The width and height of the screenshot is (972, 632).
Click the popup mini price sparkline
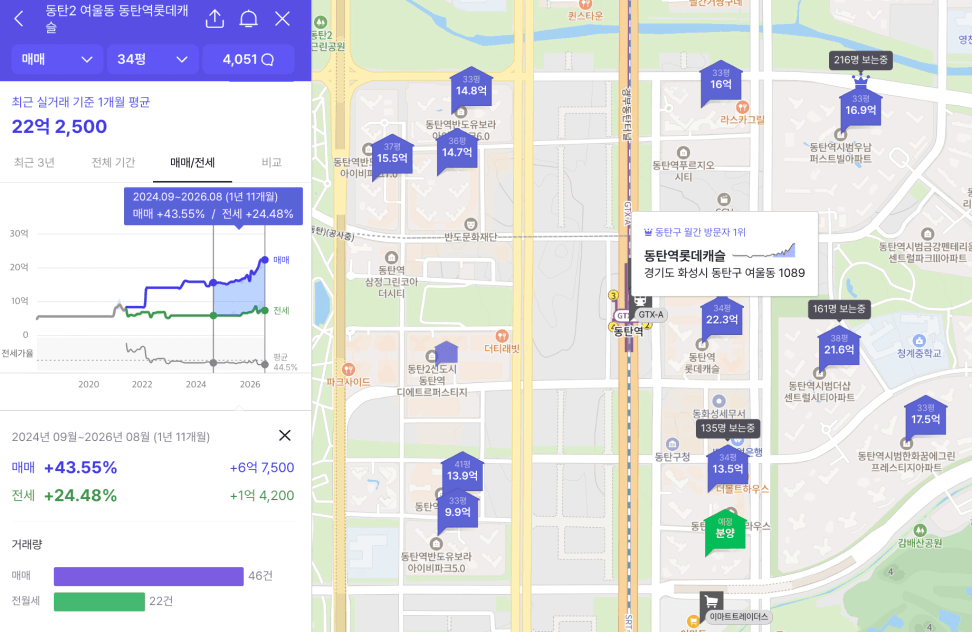(764, 251)
